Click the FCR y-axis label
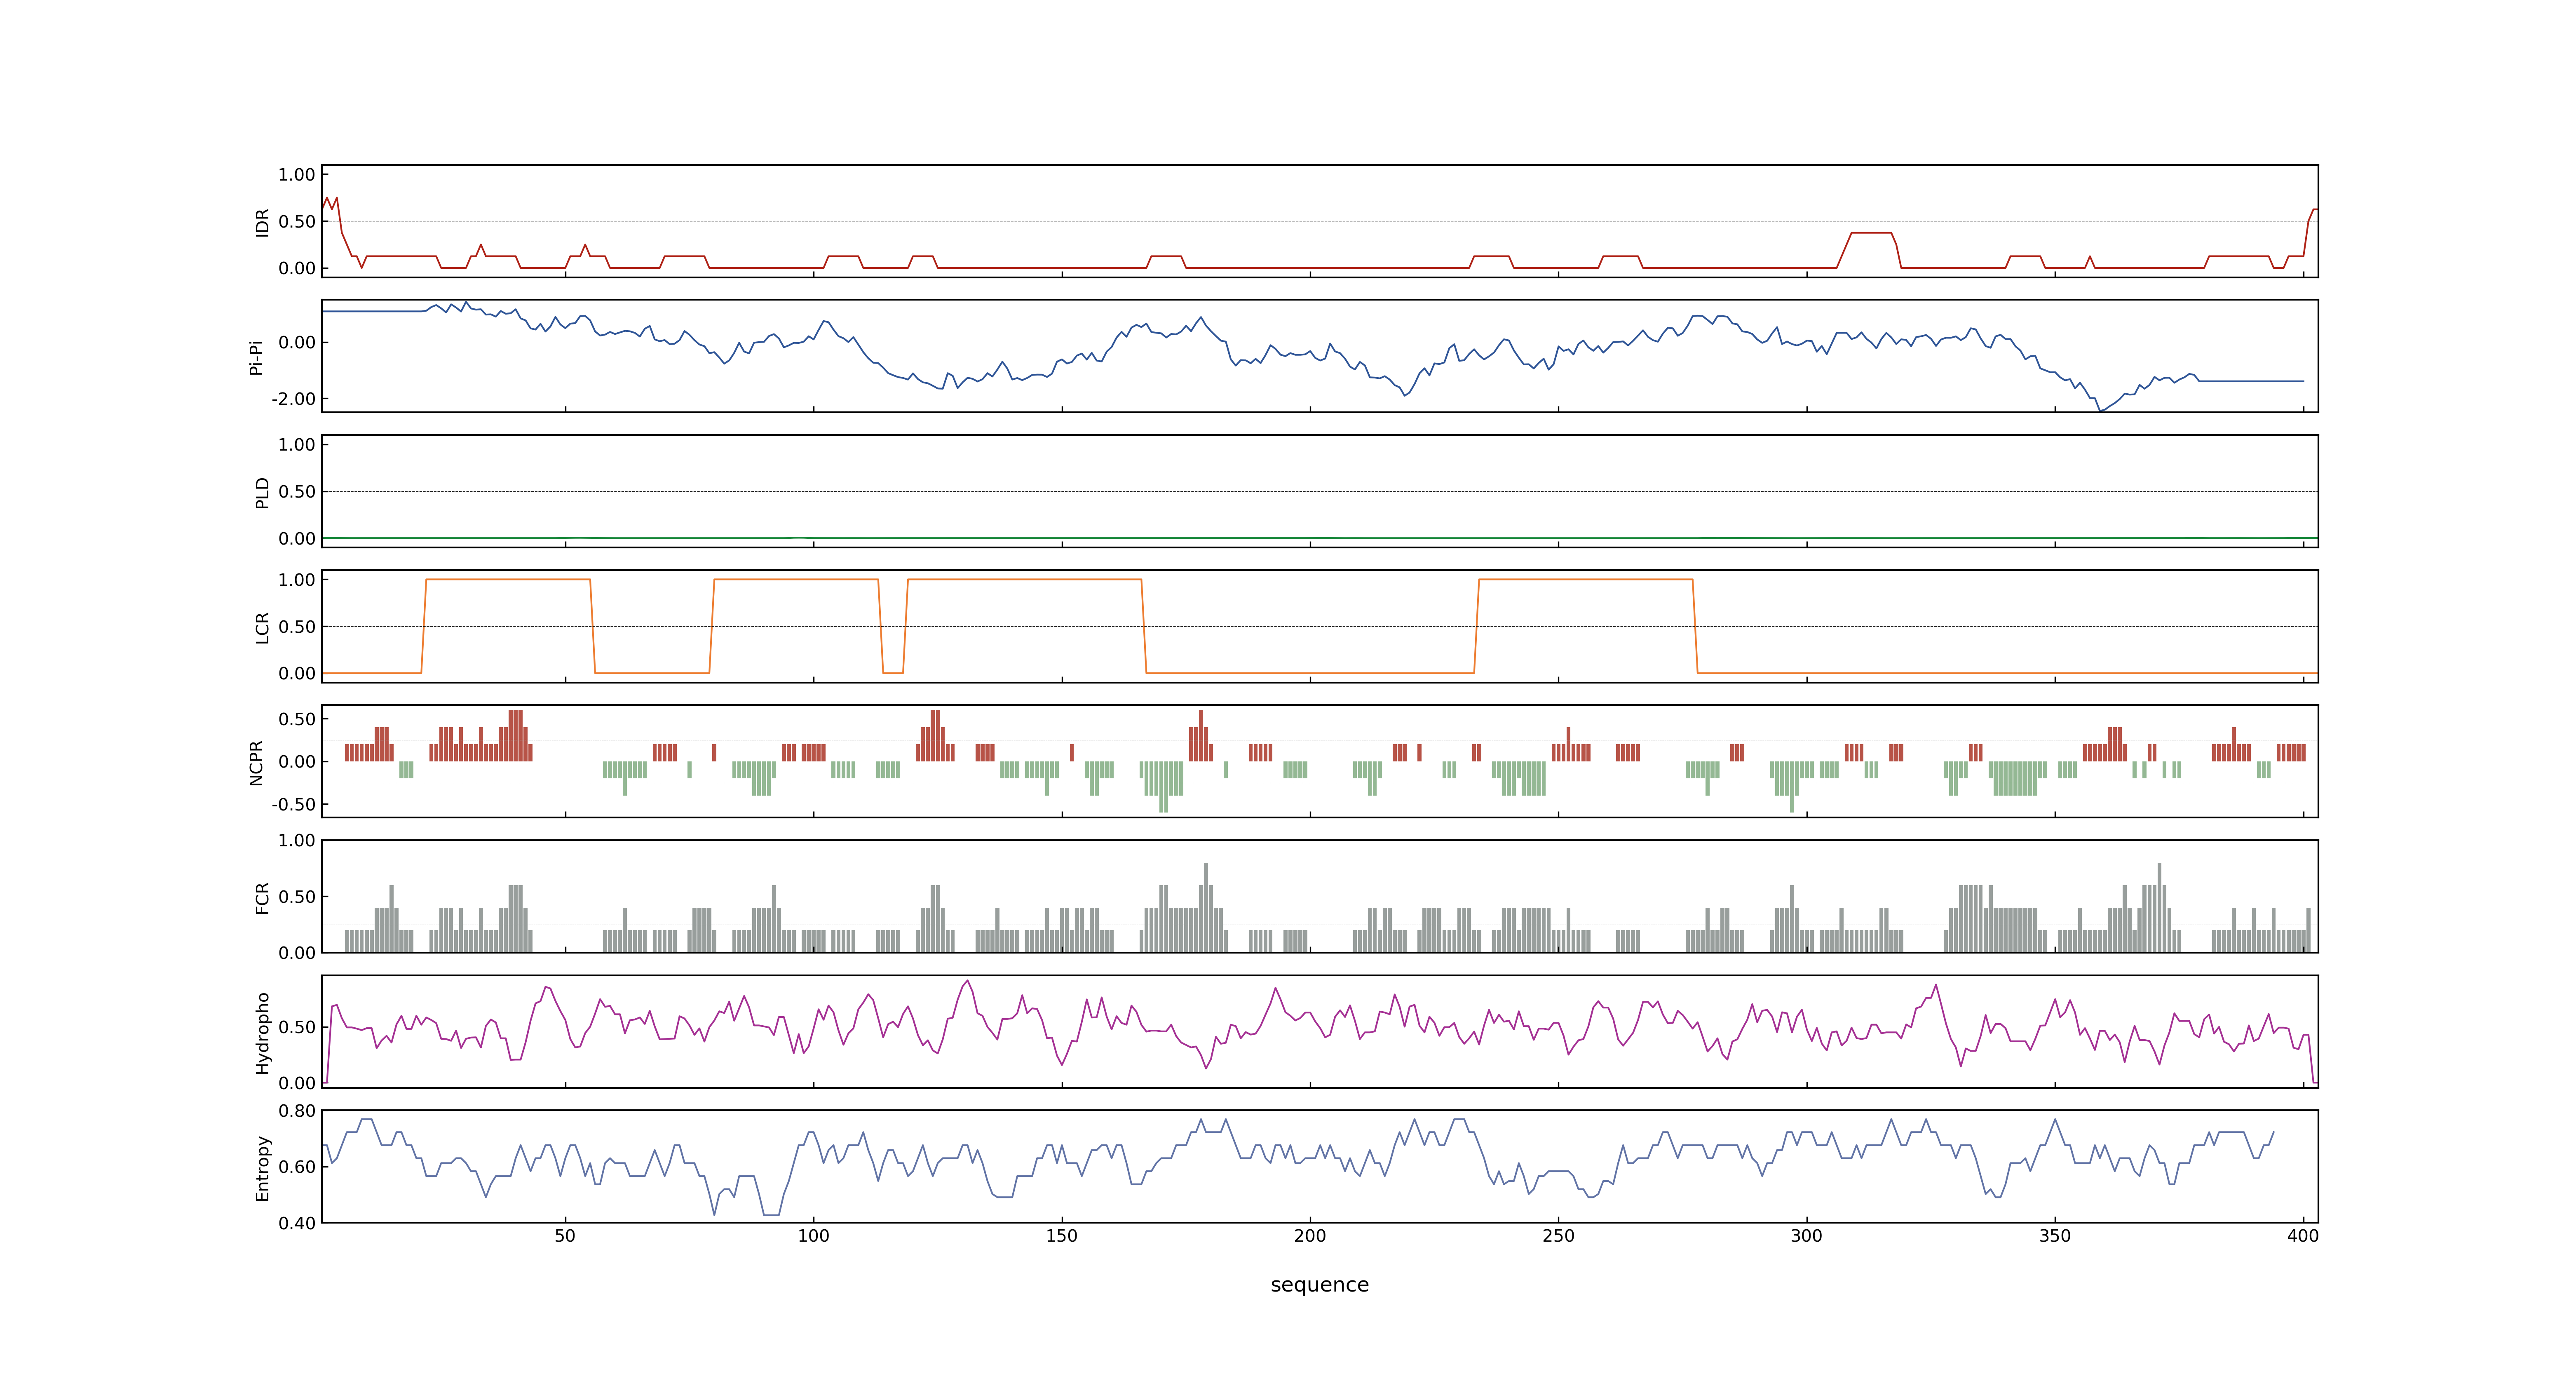This screenshot has height=1374, width=2576. tap(262, 897)
